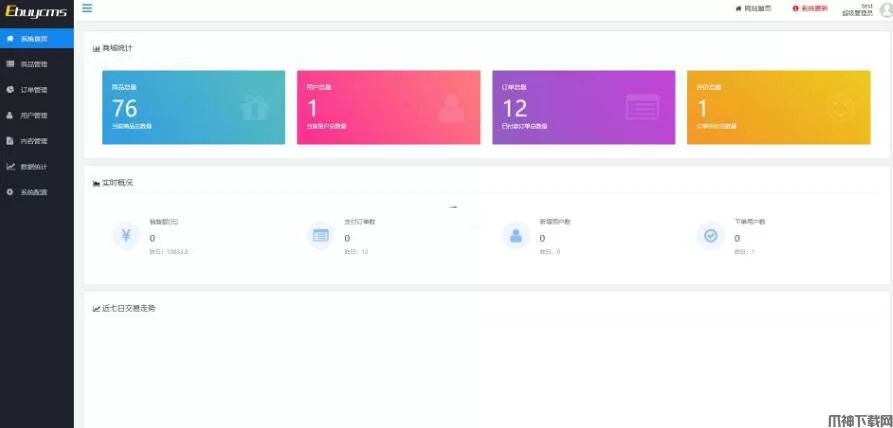Open 数据统计 in the sidebar
This screenshot has height=428, width=893.
click(34, 166)
